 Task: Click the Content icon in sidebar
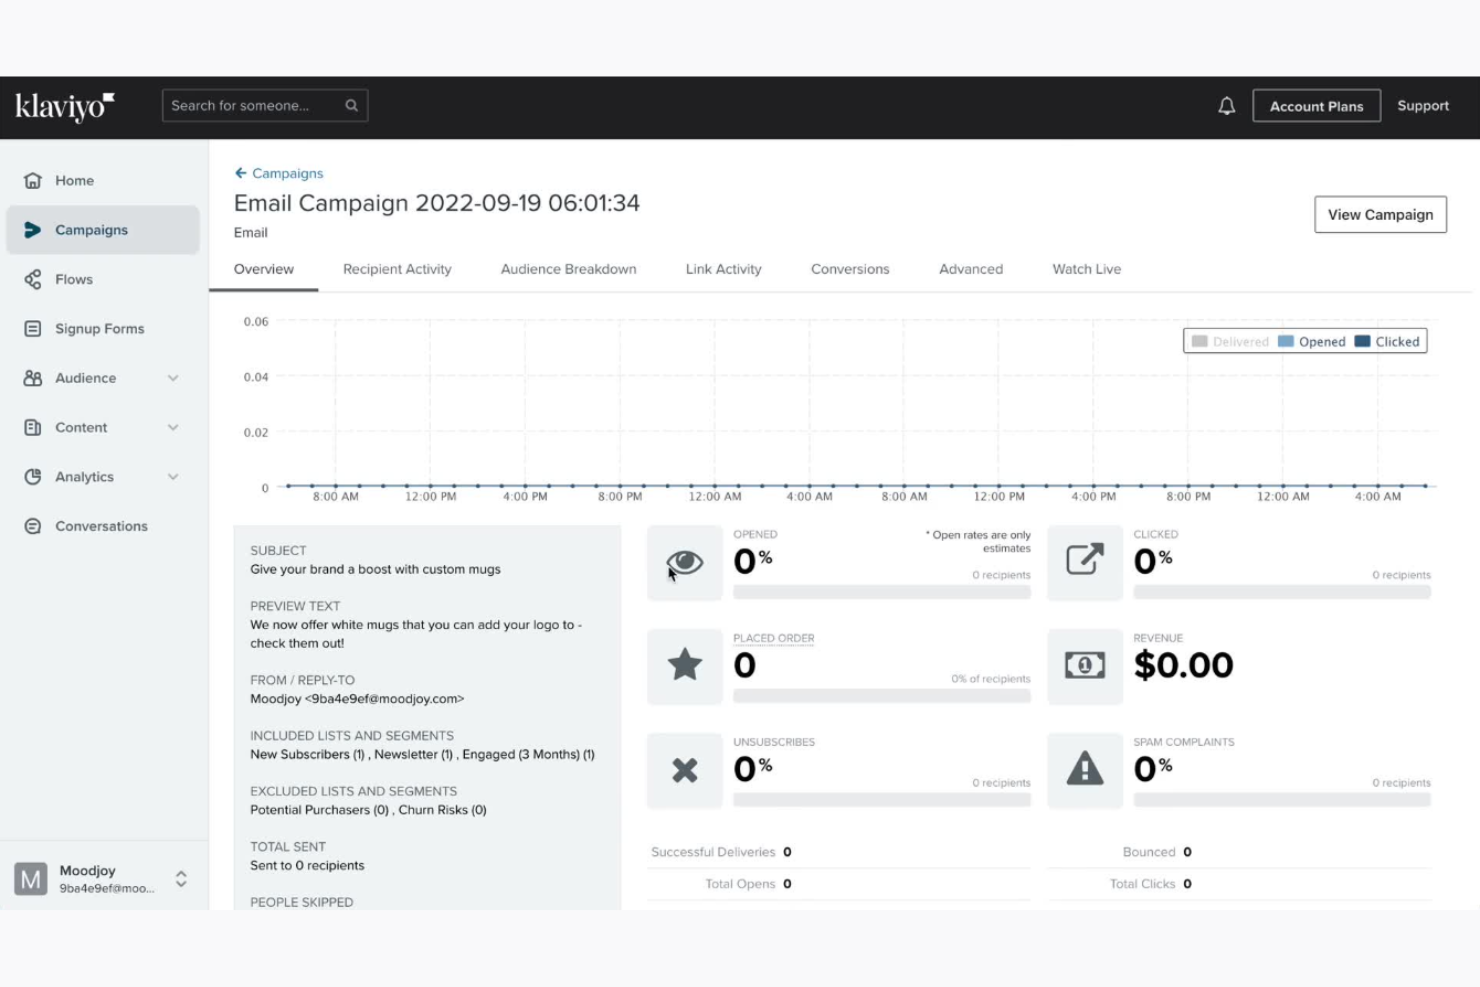pyautogui.click(x=33, y=427)
